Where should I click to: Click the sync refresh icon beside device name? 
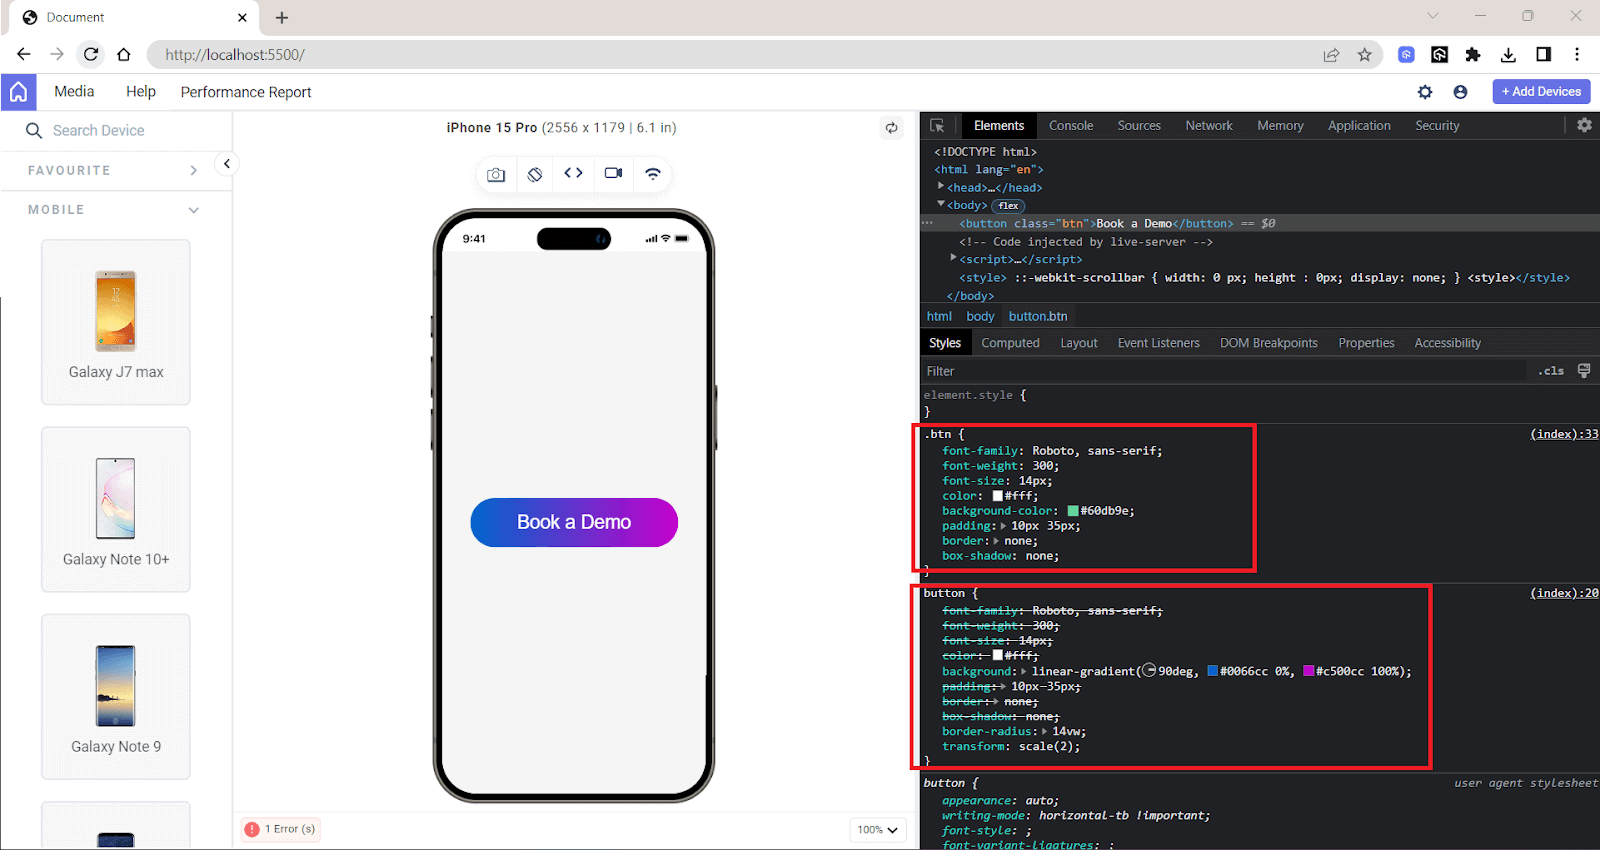(x=891, y=128)
